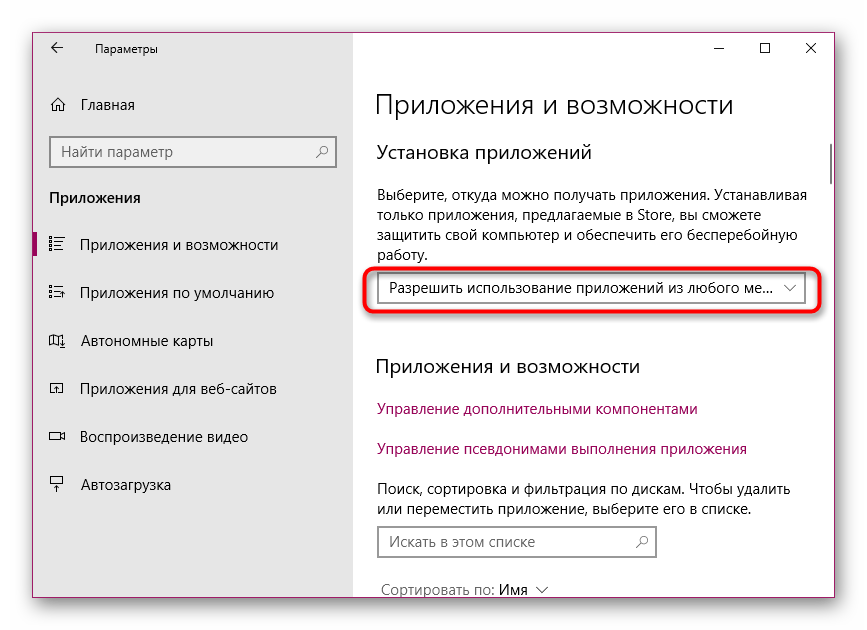
Task: Click the Приложения по умолчанию icon
Action: pos(57,292)
